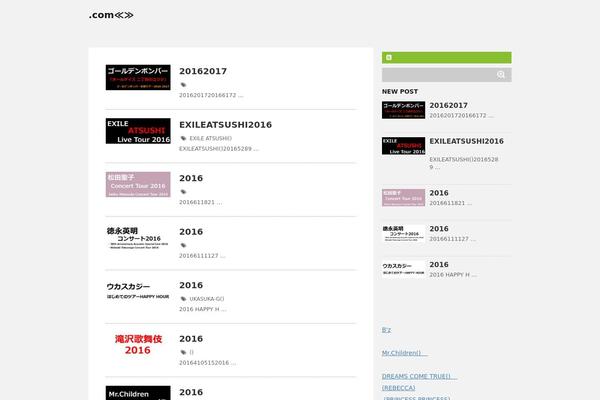600x400 pixels.
Task: Click the RSS feed icon in green bar
Action: point(389,57)
